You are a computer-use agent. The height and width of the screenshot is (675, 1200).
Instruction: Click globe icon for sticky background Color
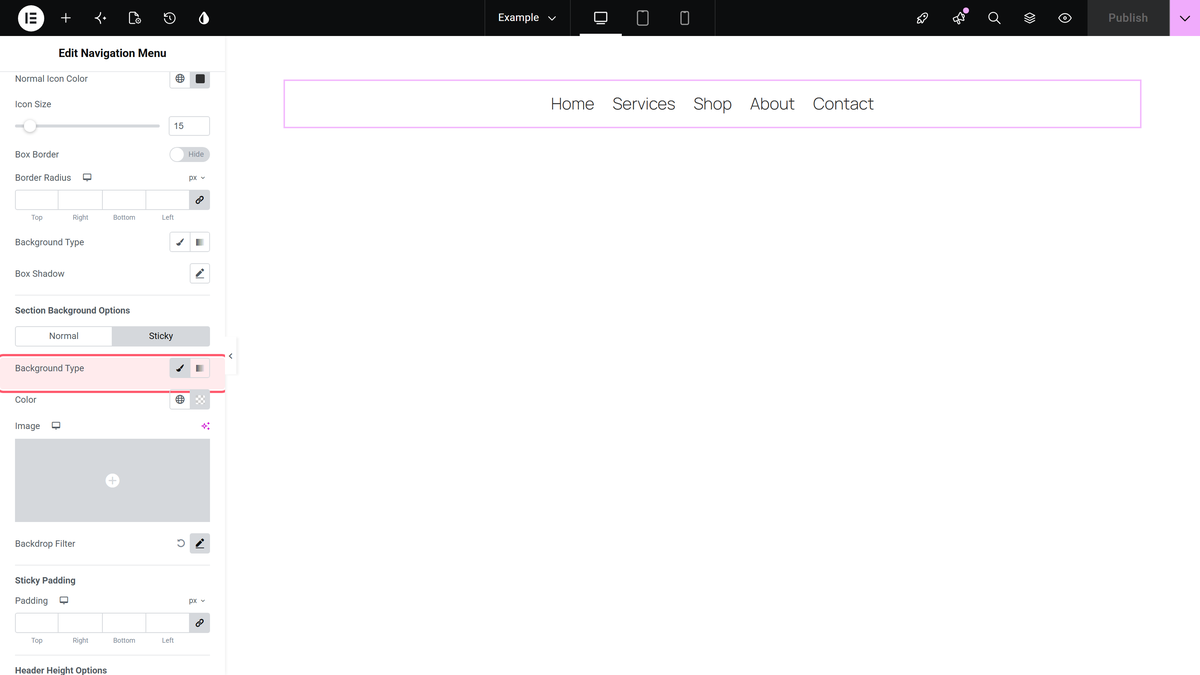[x=180, y=400]
